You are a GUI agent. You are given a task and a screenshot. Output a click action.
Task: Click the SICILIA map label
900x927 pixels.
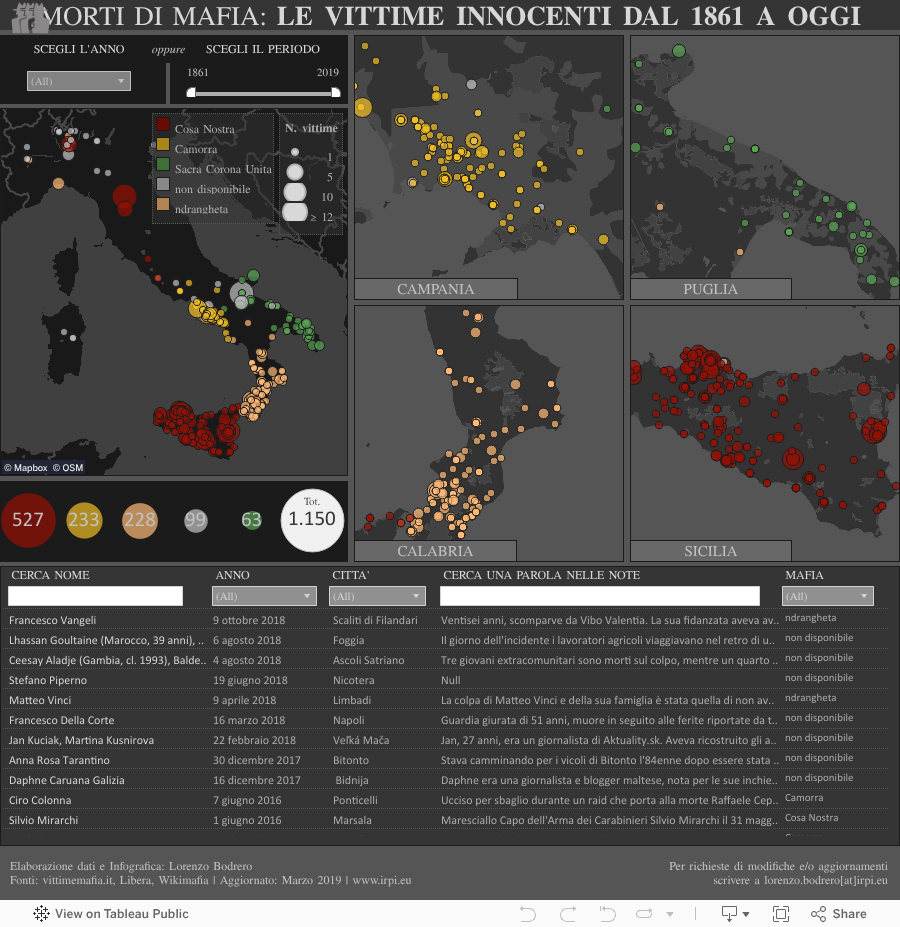[x=711, y=551]
